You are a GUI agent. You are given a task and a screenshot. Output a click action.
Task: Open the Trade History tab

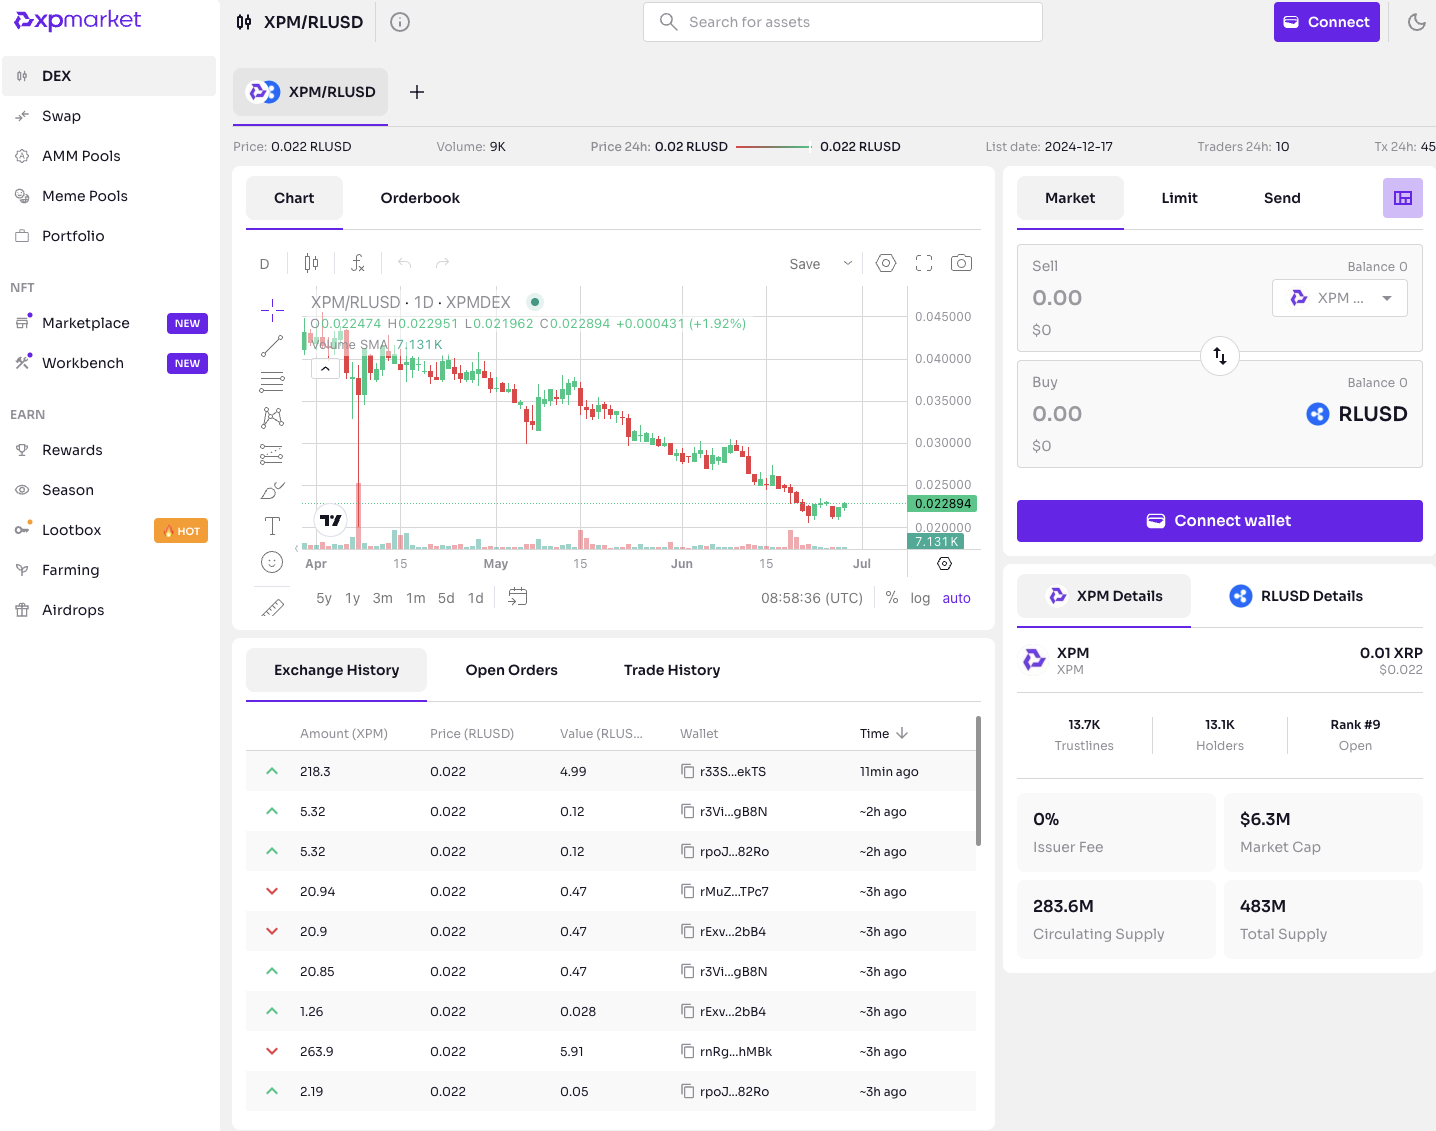point(672,670)
